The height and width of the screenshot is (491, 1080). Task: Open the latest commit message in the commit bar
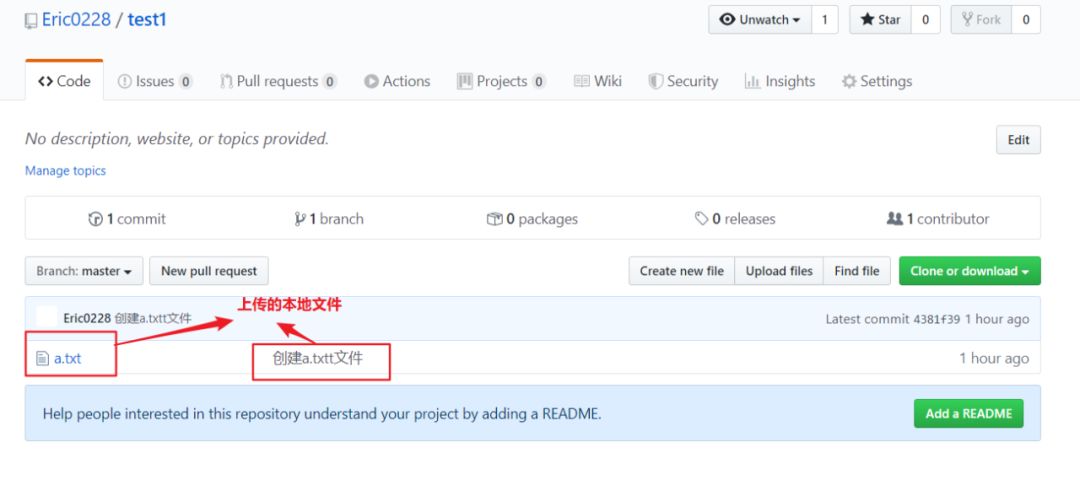tap(153, 318)
